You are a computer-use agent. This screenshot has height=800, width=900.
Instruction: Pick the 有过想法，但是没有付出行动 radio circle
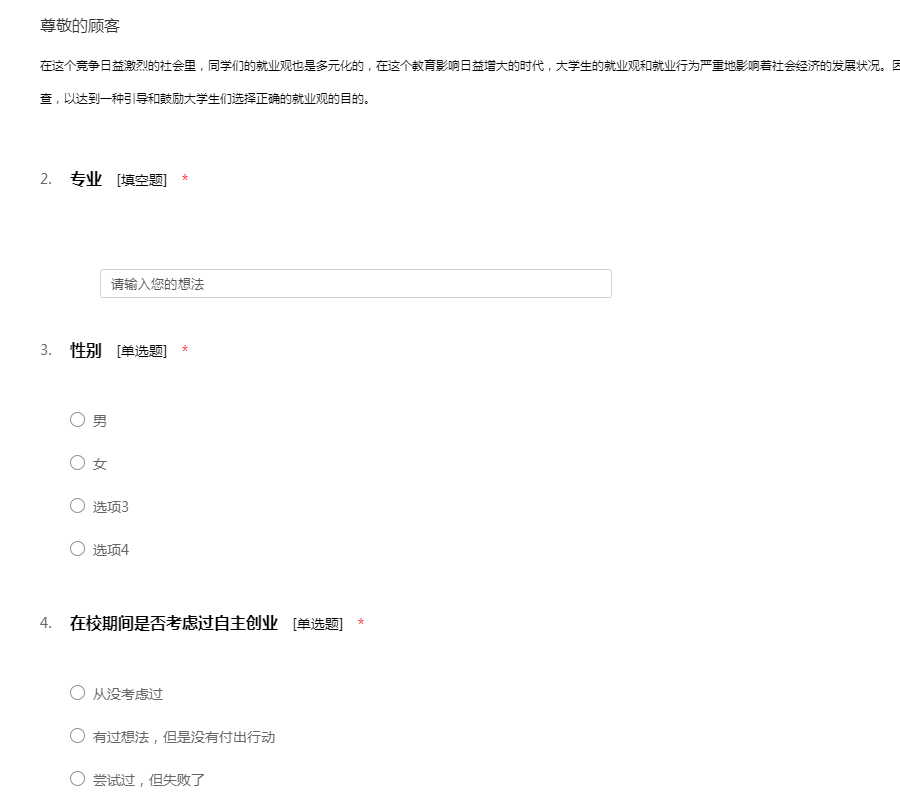click(x=77, y=736)
